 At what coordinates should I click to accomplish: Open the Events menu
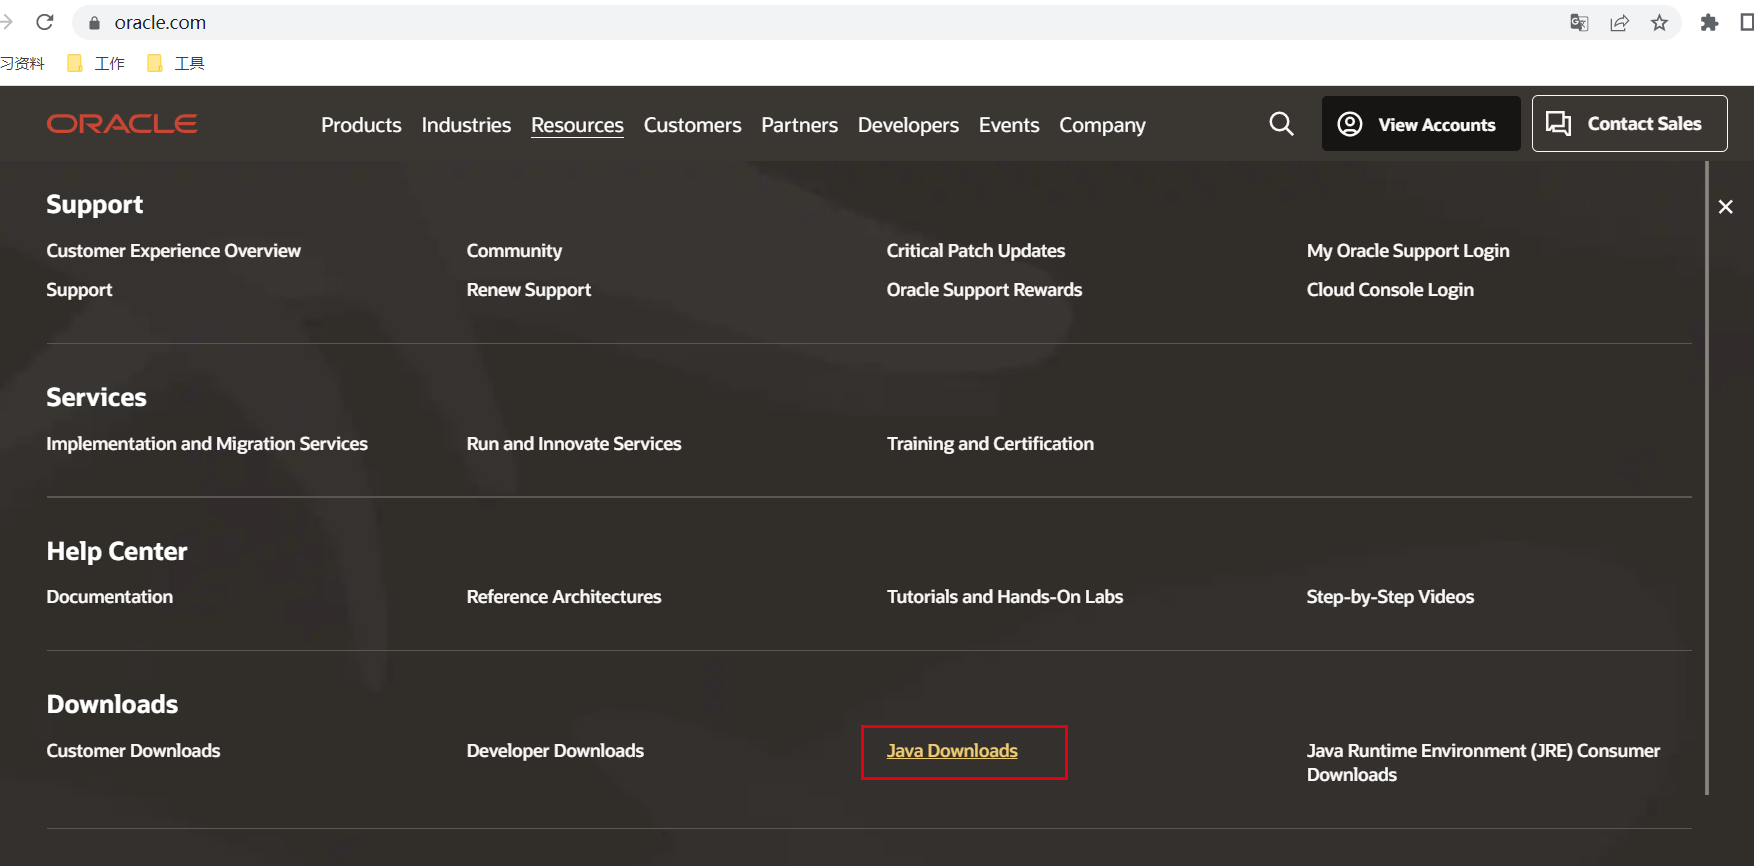tap(1009, 125)
